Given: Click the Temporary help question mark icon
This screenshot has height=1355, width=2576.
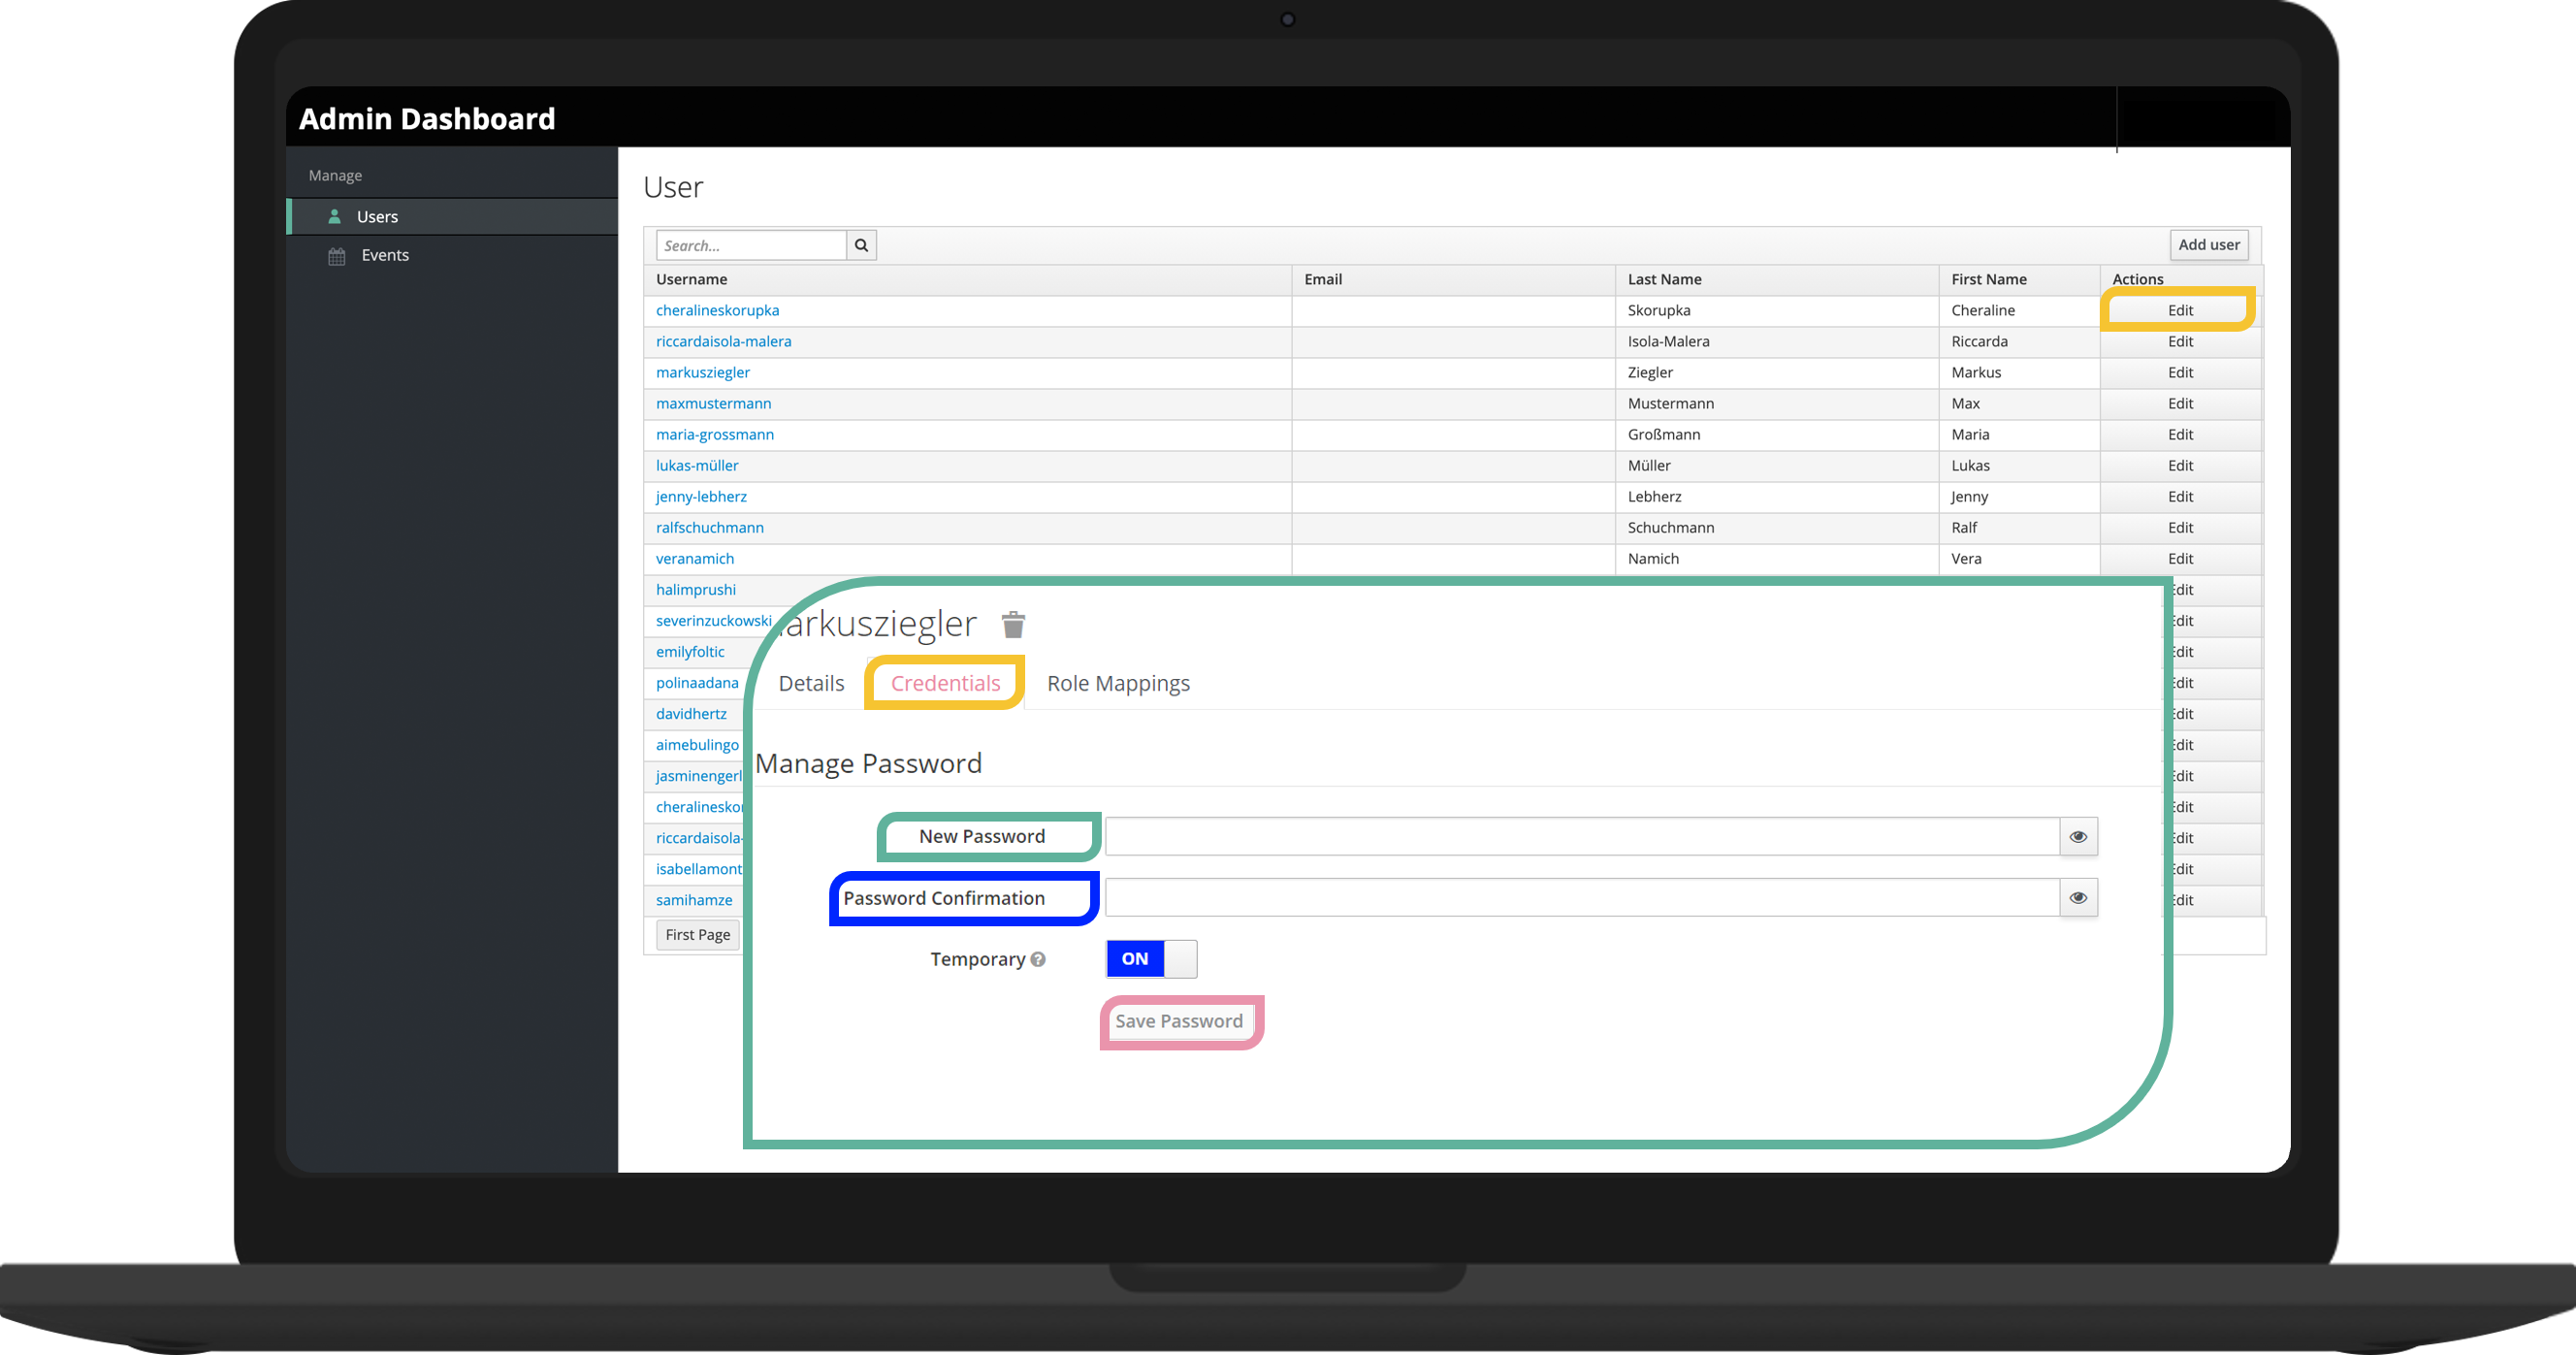Looking at the screenshot, I should point(1038,959).
